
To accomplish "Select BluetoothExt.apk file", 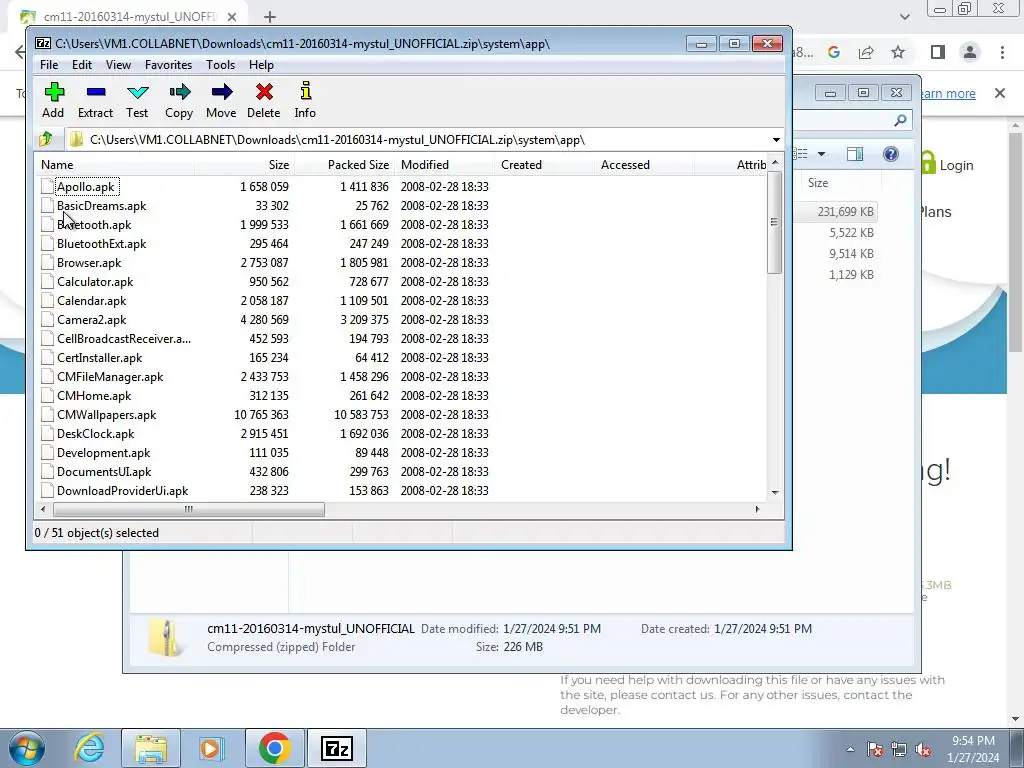I will (x=101, y=244).
